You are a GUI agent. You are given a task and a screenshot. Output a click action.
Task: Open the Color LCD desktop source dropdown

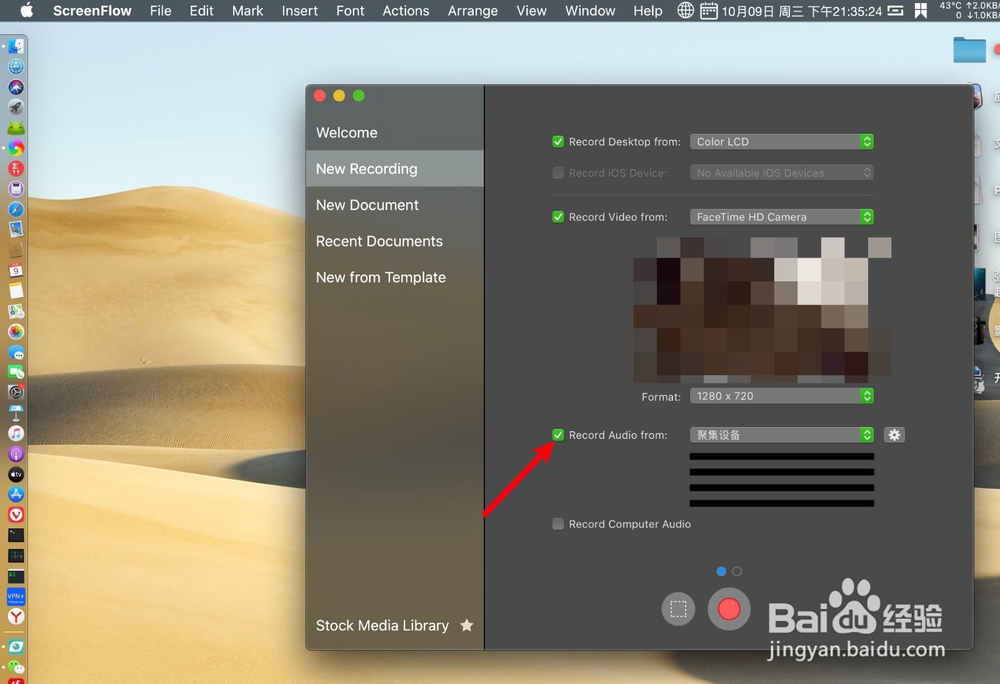[782, 142]
